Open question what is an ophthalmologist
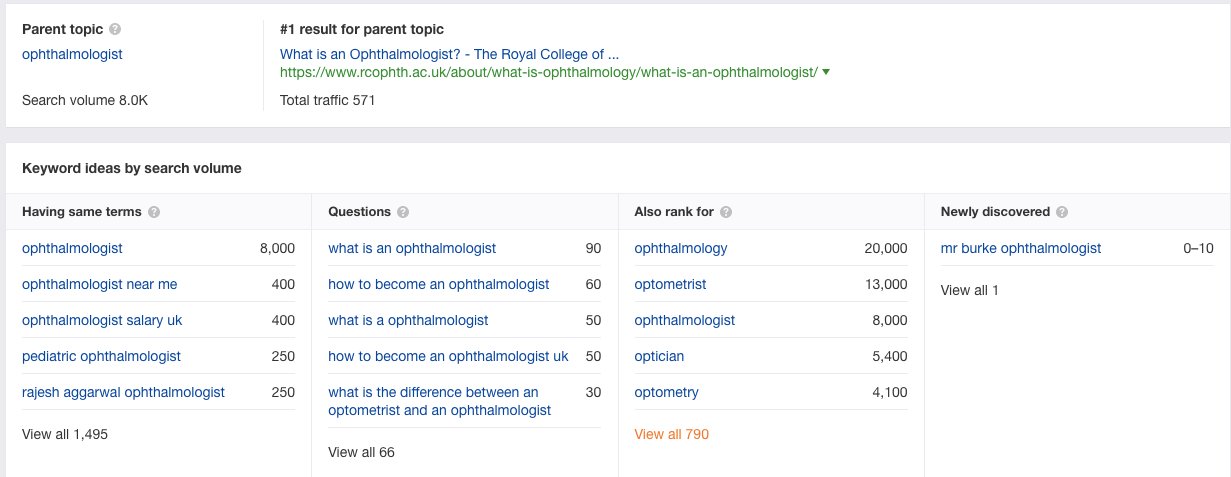The height and width of the screenshot is (477, 1231). click(x=412, y=248)
